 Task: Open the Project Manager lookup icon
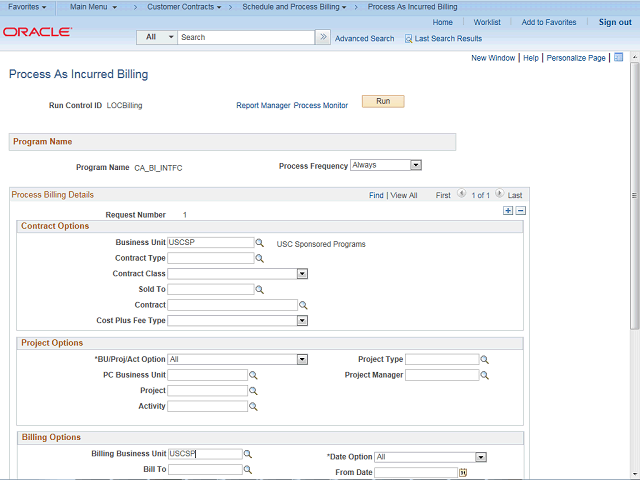coord(485,376)
